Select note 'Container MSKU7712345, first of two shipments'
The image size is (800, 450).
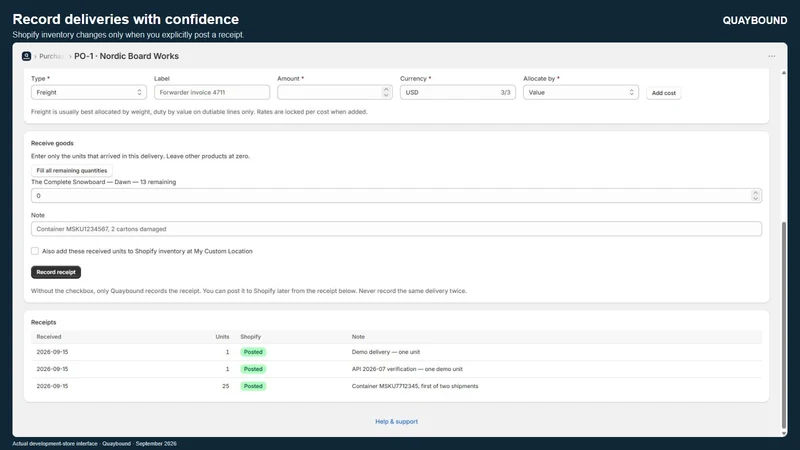415,386
